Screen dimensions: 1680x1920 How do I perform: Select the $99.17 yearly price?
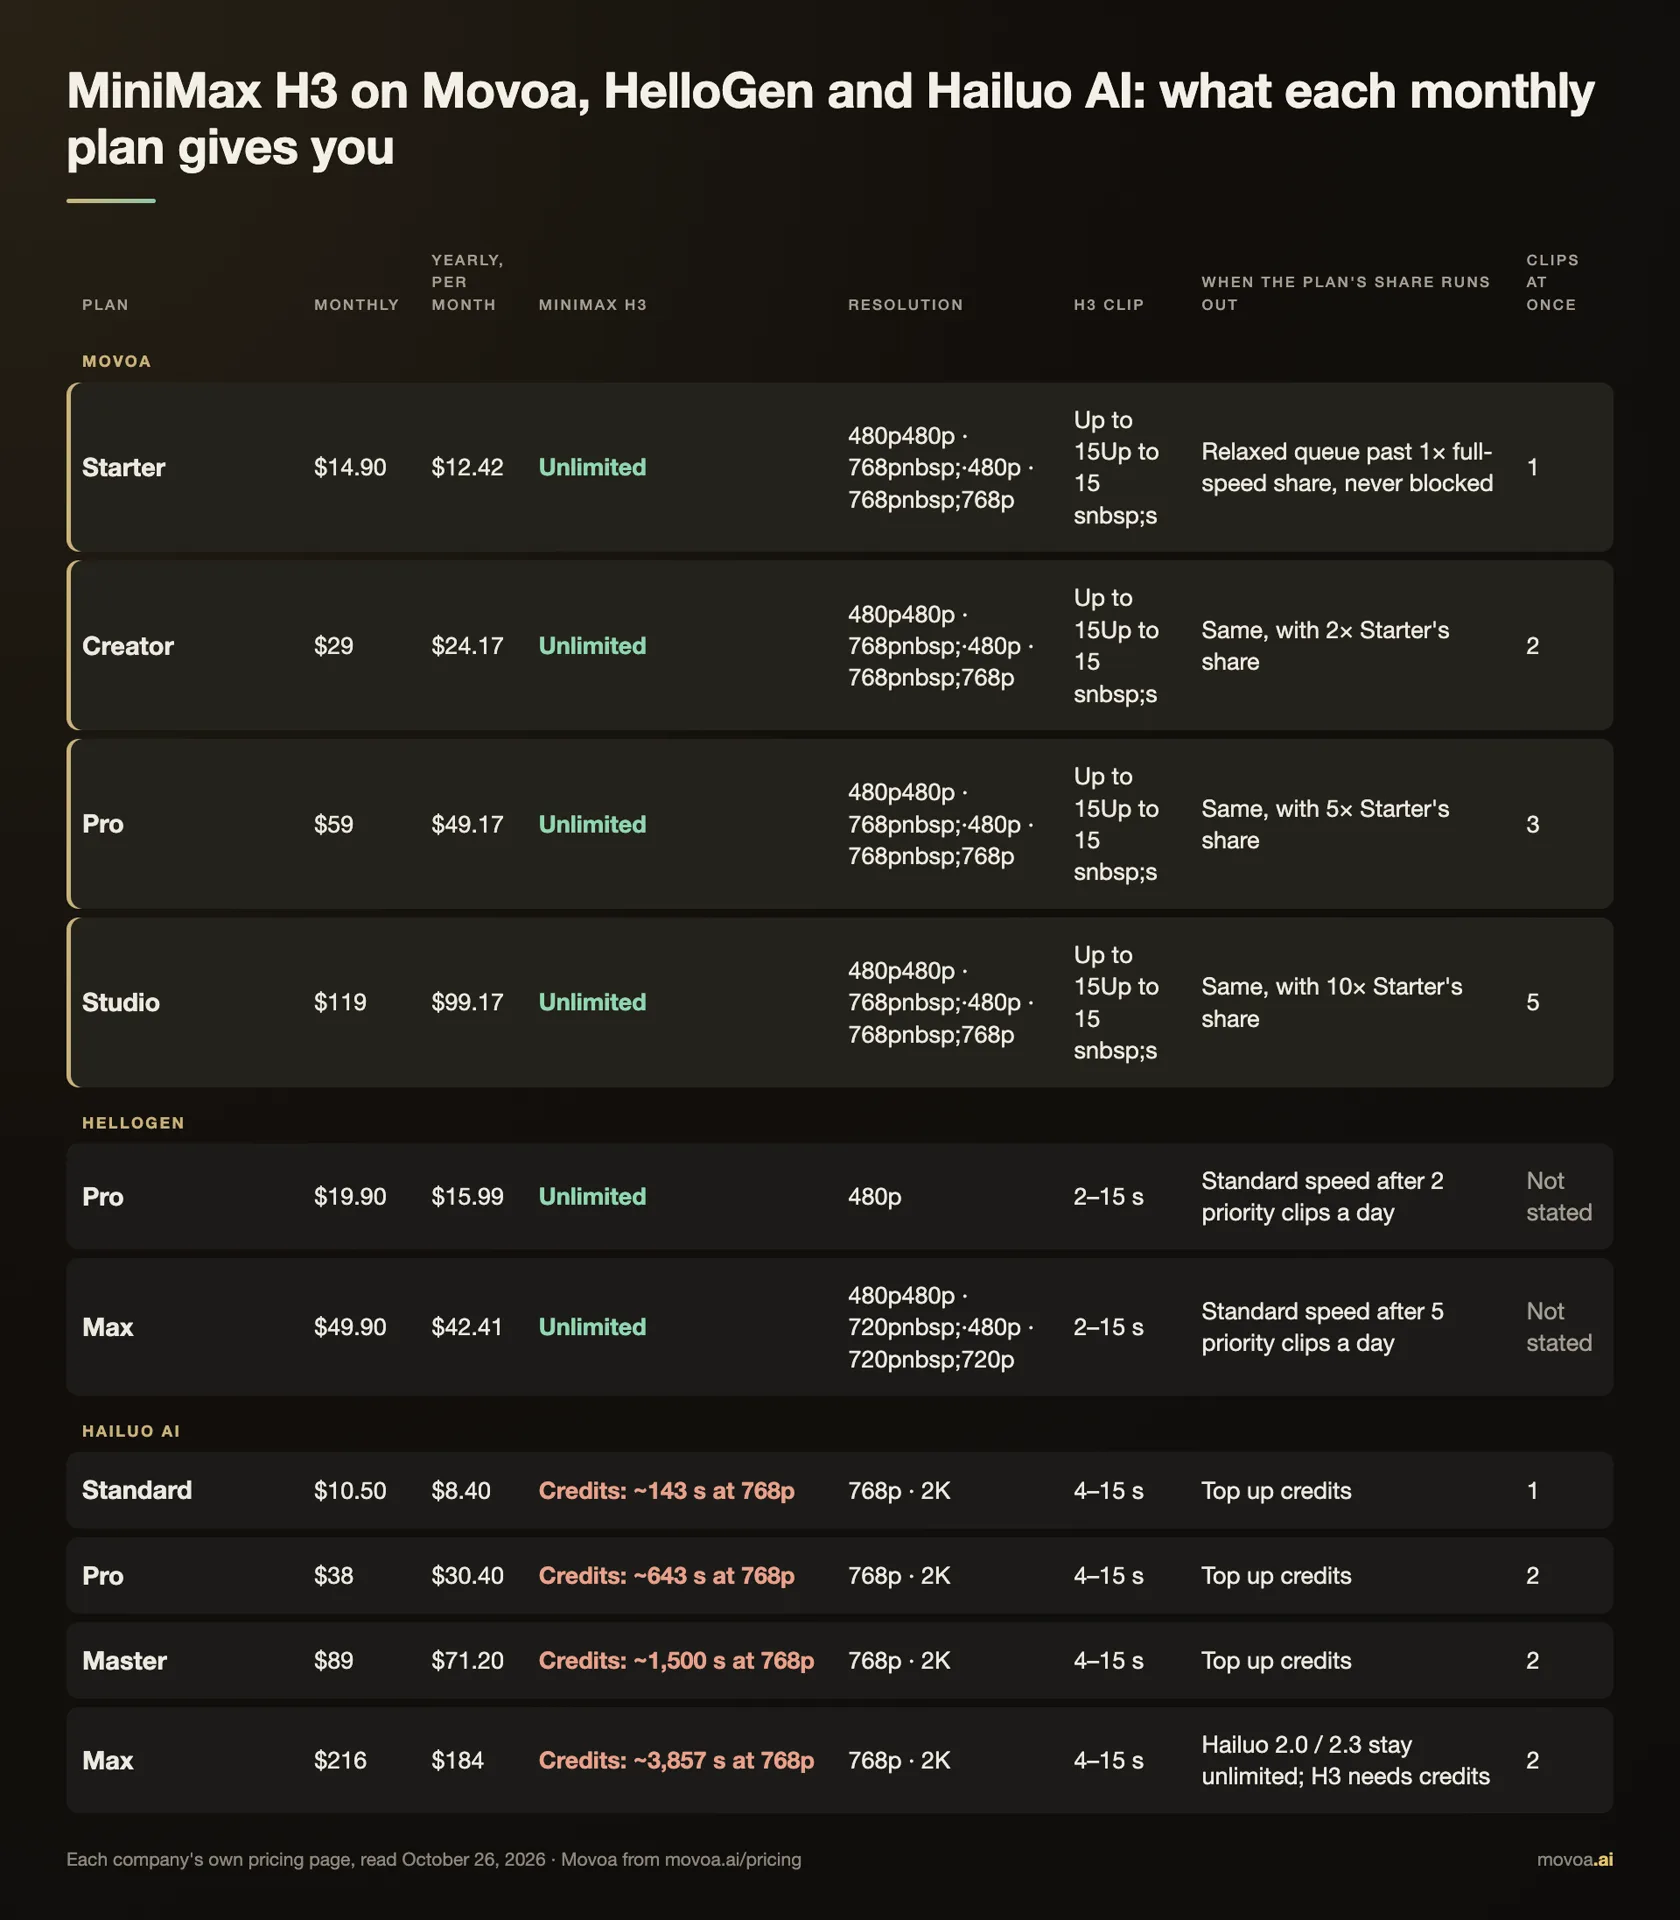467,1002
